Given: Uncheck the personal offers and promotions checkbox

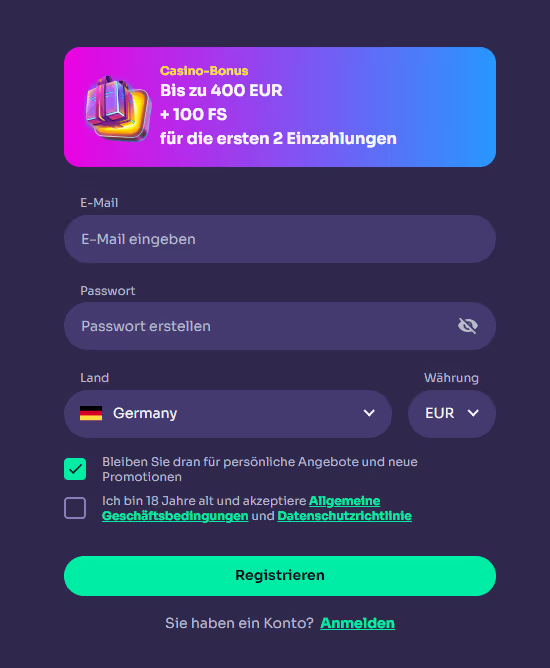Looking at the screenshot, I should [75, 469].
